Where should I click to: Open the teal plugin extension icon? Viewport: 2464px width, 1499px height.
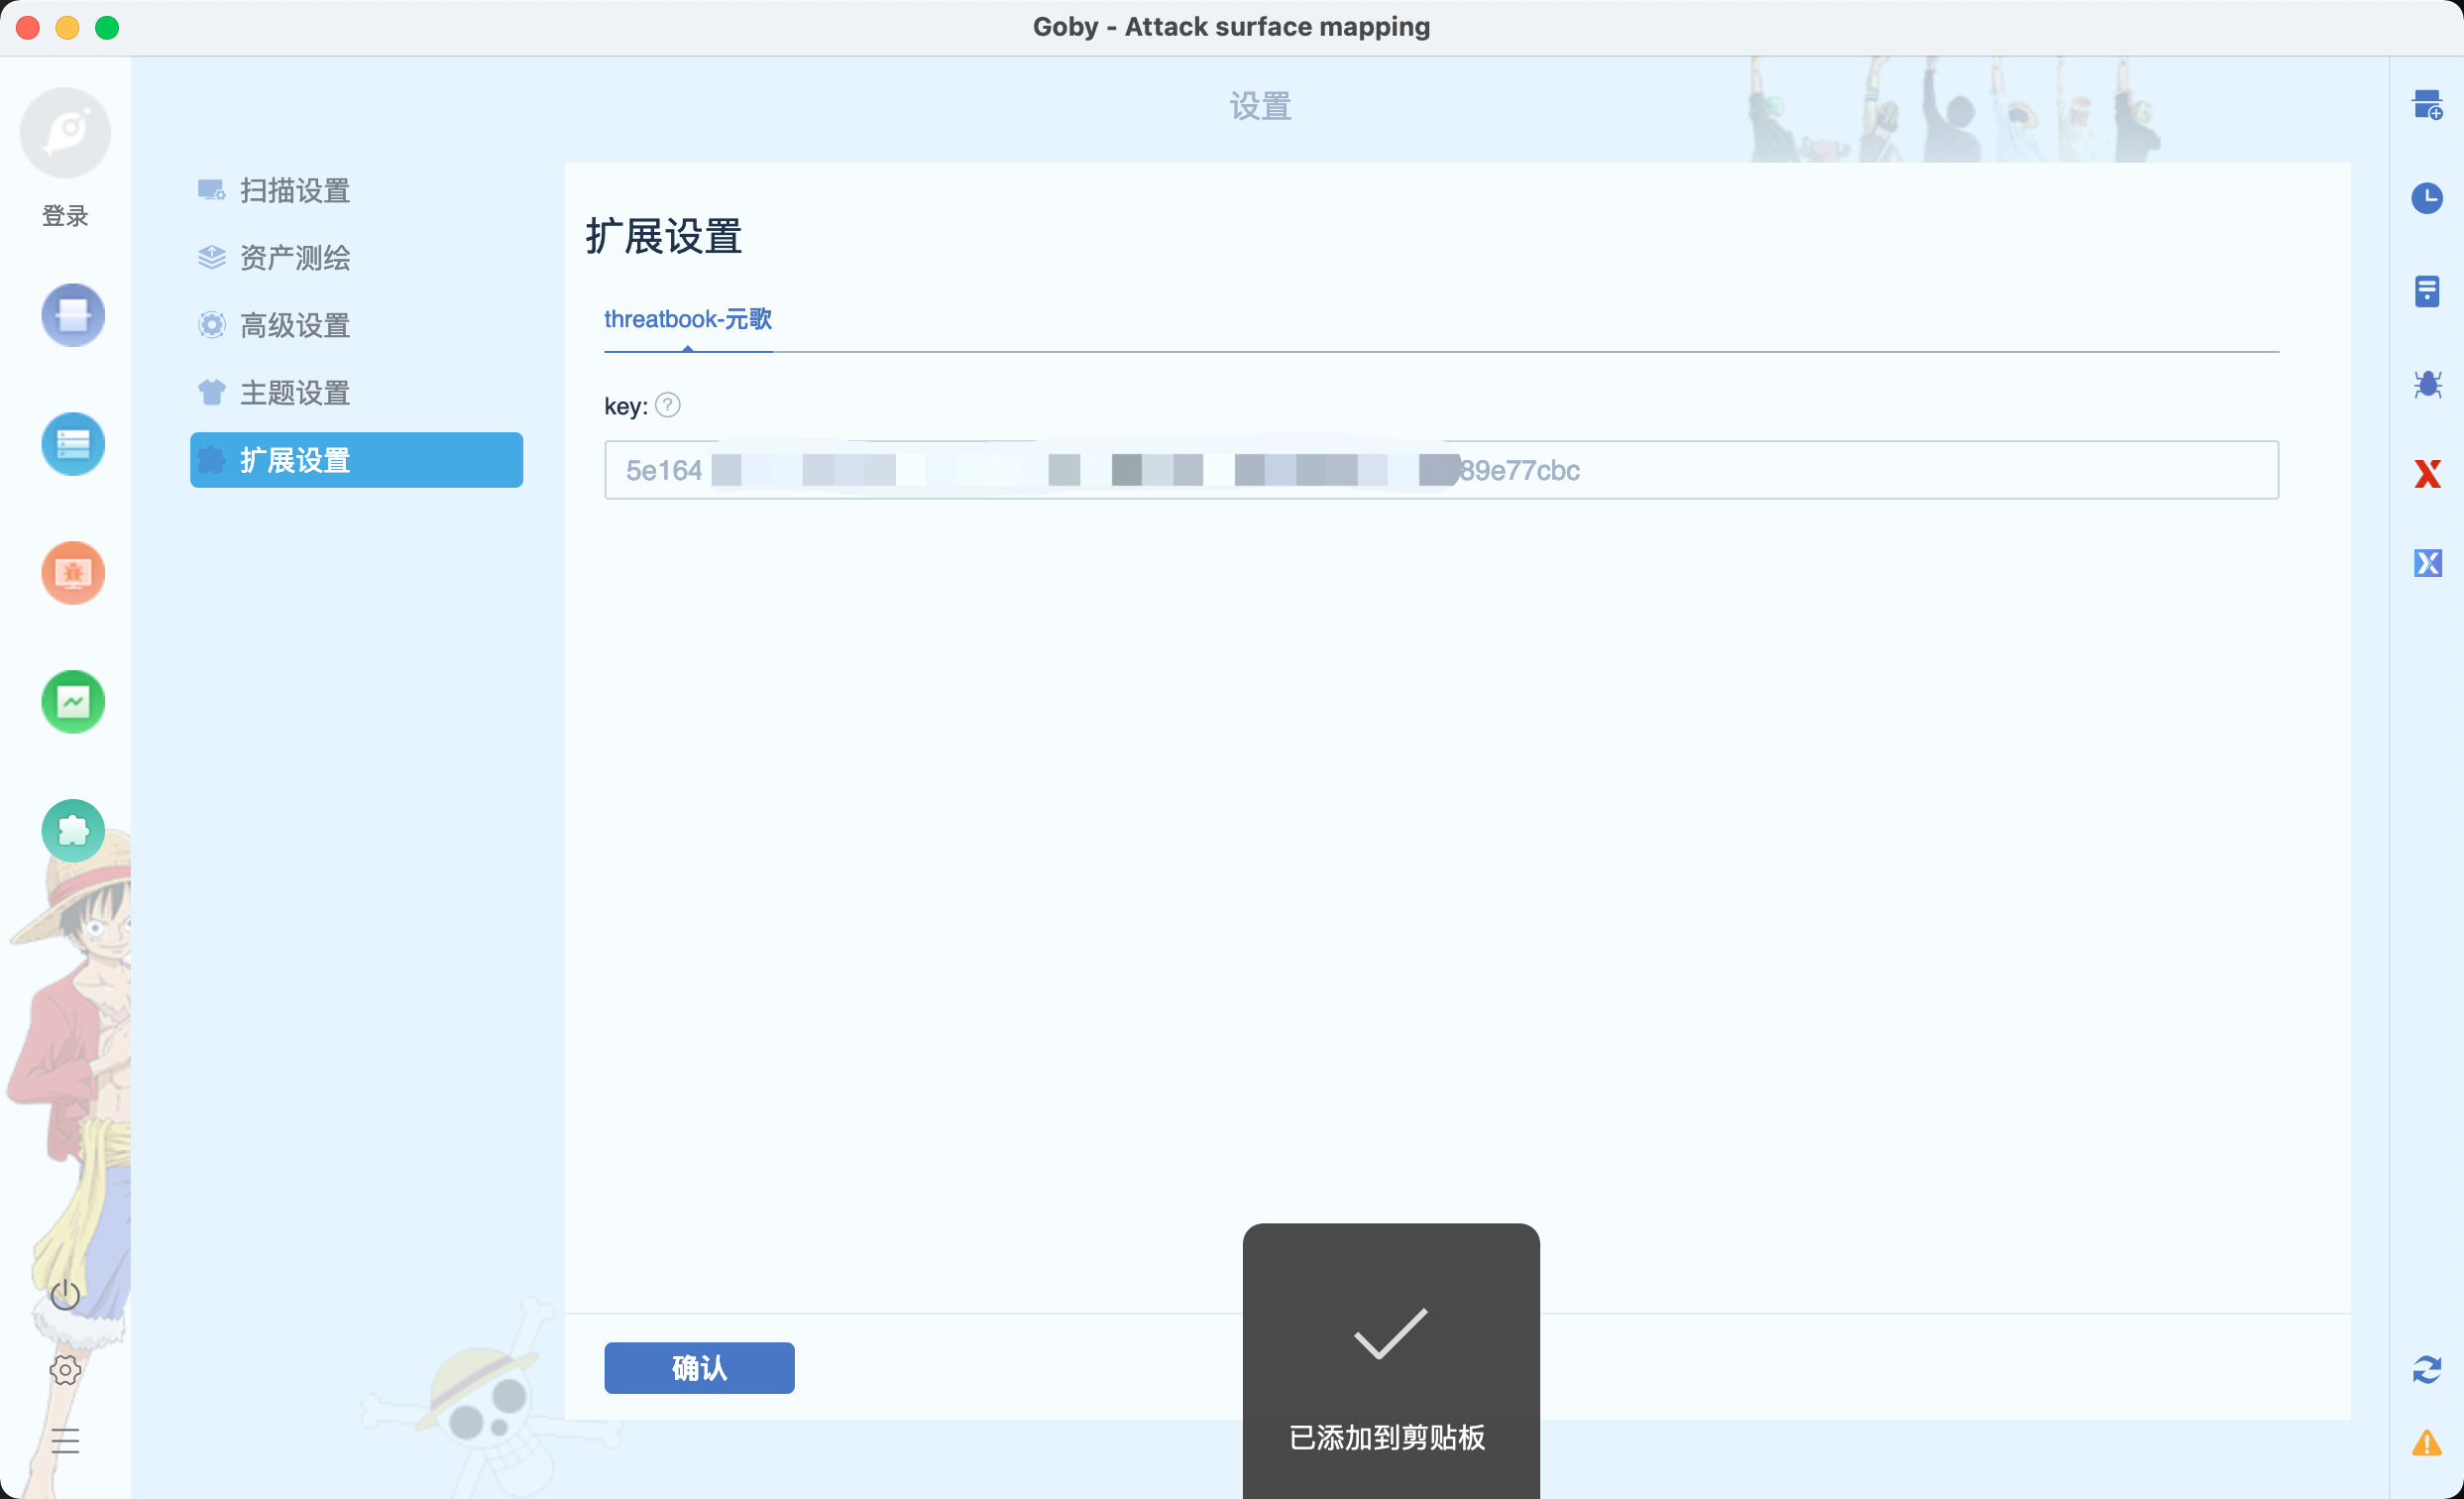click(x=72, y=831)
